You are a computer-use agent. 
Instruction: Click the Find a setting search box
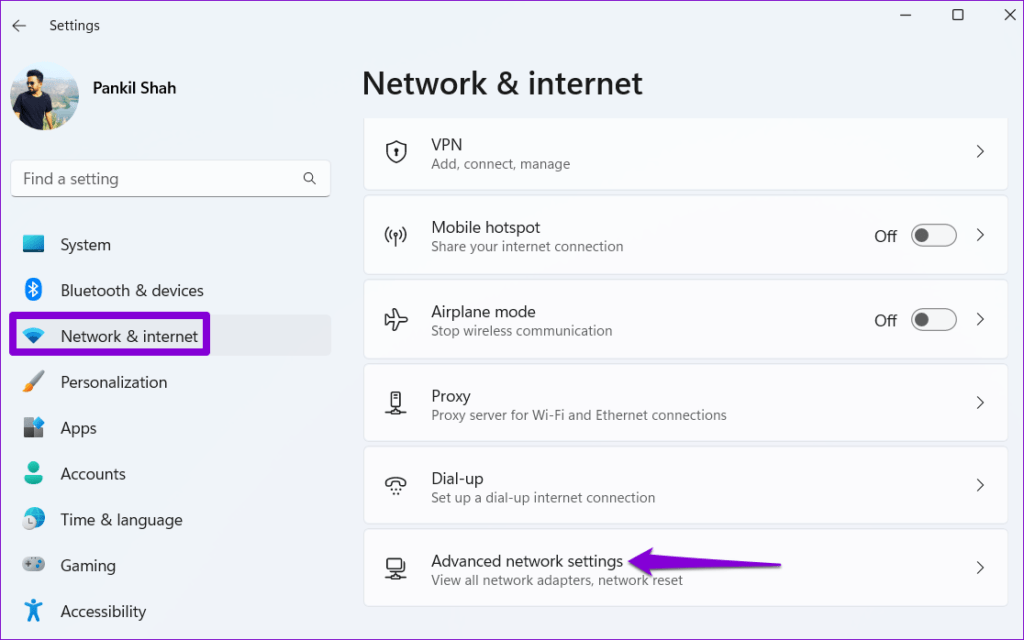pyautogui.click(x=170, y=178)
